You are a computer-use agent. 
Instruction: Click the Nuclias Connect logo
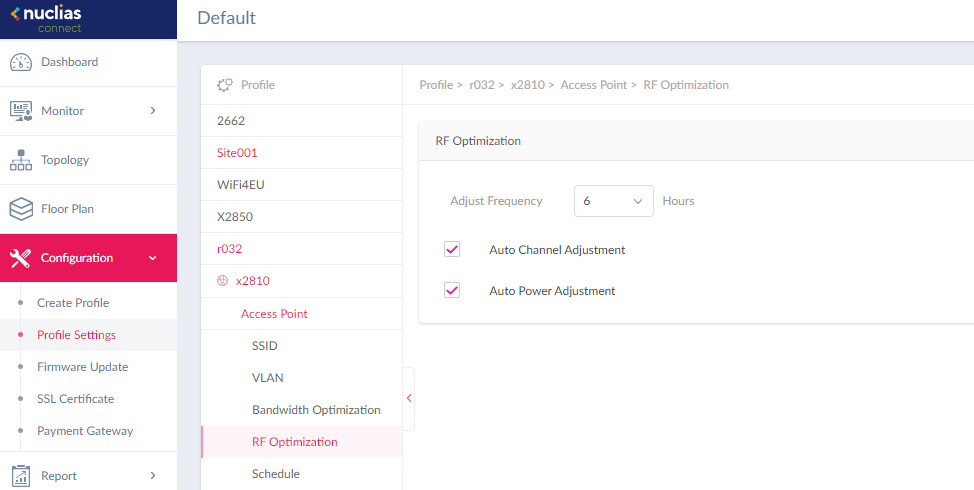click(47, 18)
